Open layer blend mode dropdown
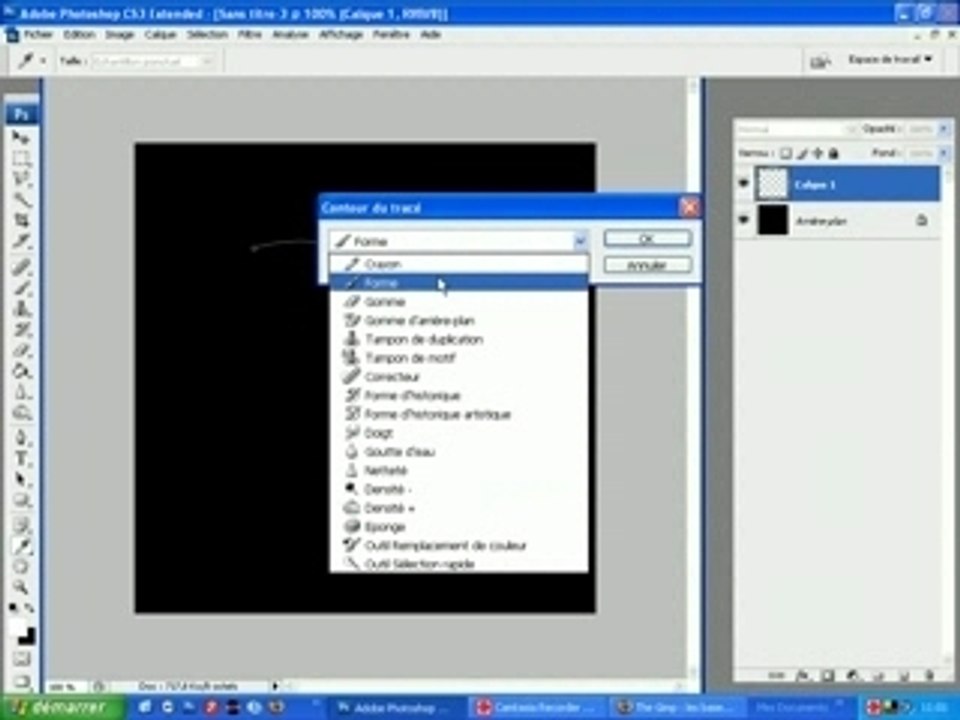 [x=796, y=129]
